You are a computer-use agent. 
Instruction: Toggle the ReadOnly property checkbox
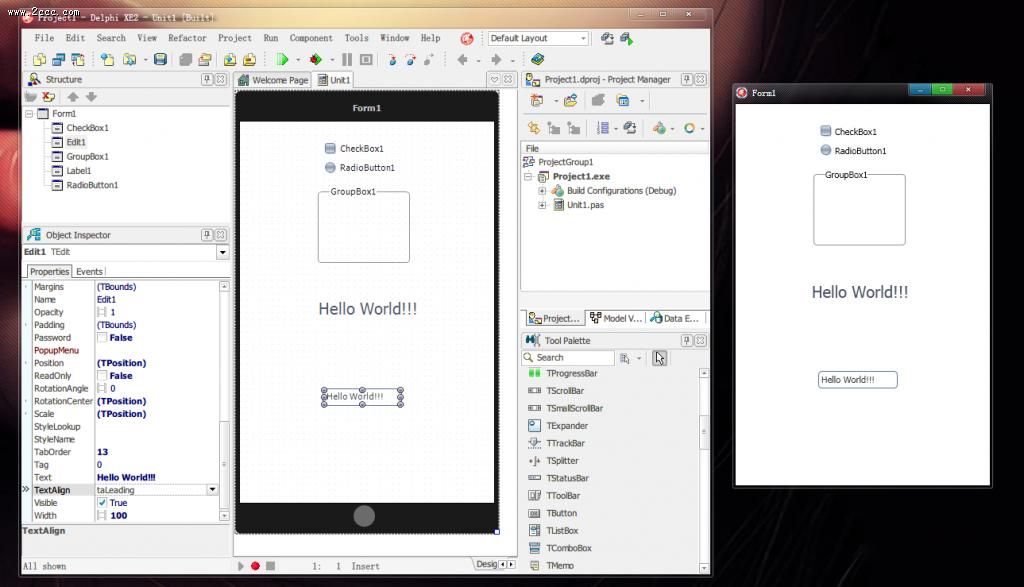click(102, 375)
